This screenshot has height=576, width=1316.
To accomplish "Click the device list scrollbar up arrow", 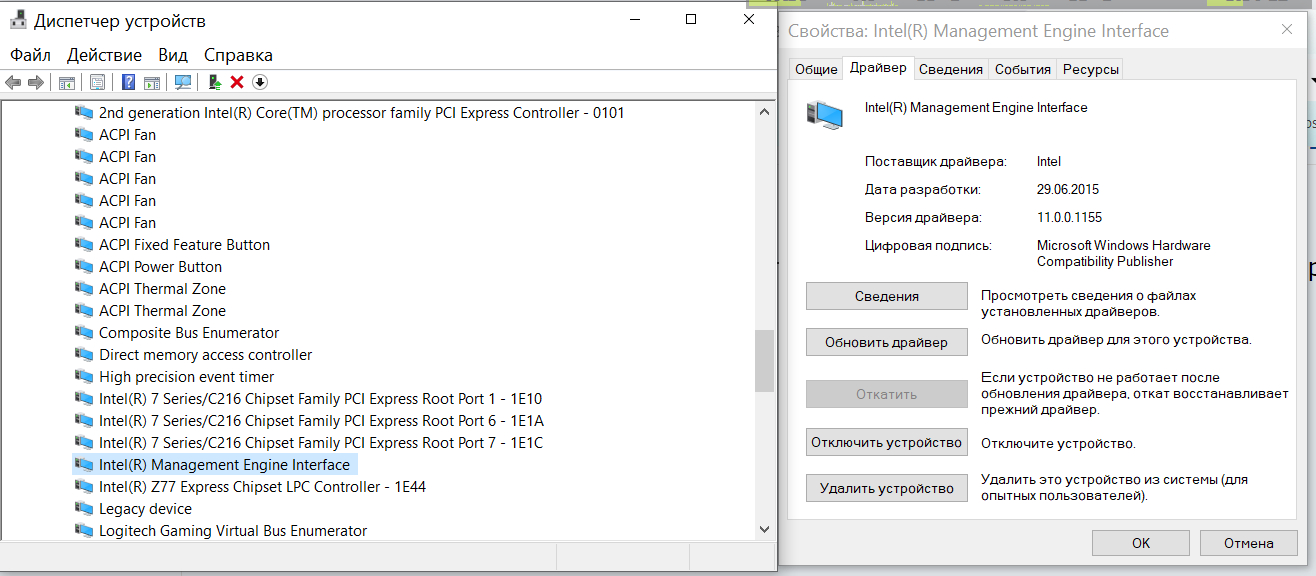I will 764,110.
